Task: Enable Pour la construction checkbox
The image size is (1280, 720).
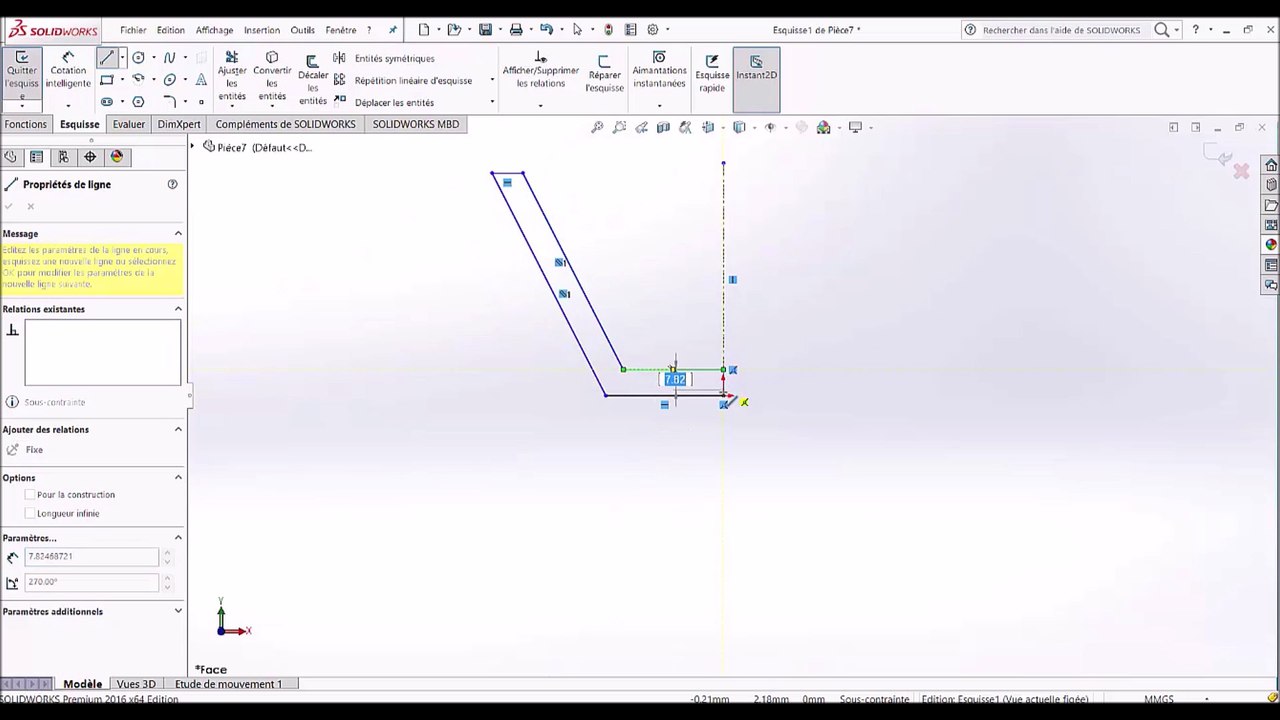Action: pos(30,495)
